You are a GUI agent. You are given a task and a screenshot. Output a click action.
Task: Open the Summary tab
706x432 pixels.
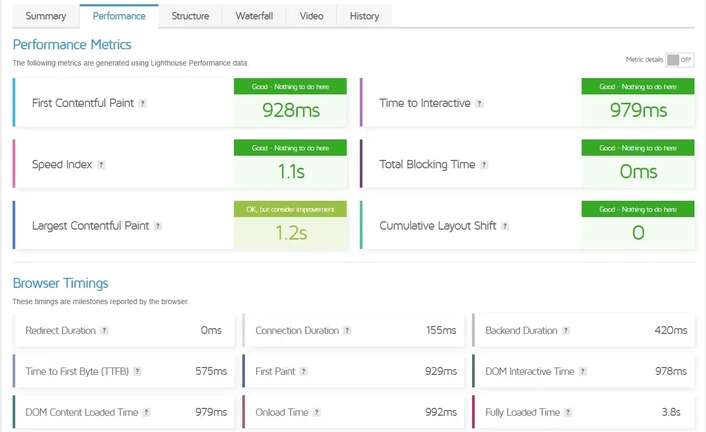(45, 16)
